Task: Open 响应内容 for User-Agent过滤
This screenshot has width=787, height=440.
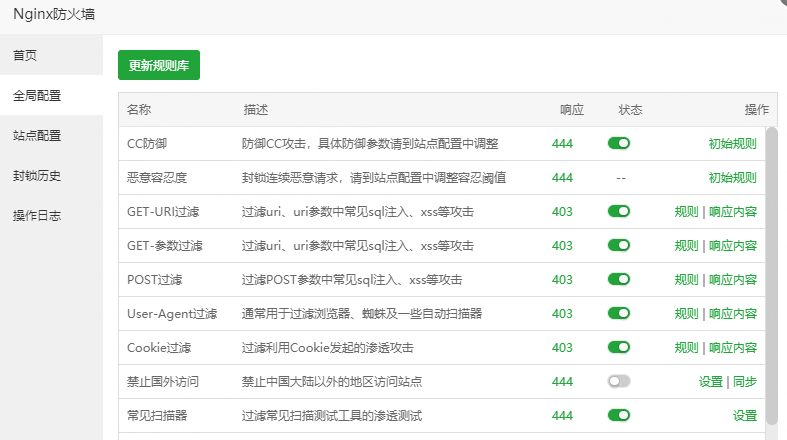Action: 733,314
